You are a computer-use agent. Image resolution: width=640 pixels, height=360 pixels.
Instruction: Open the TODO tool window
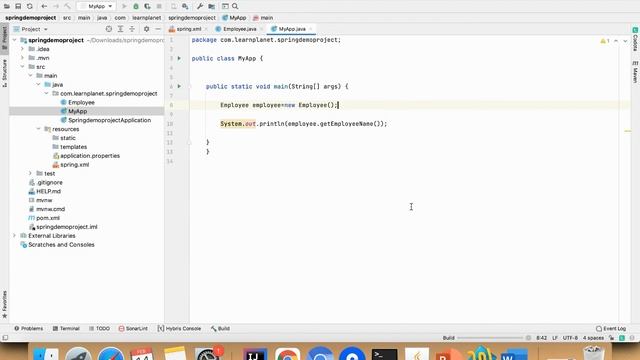(99, 329)
